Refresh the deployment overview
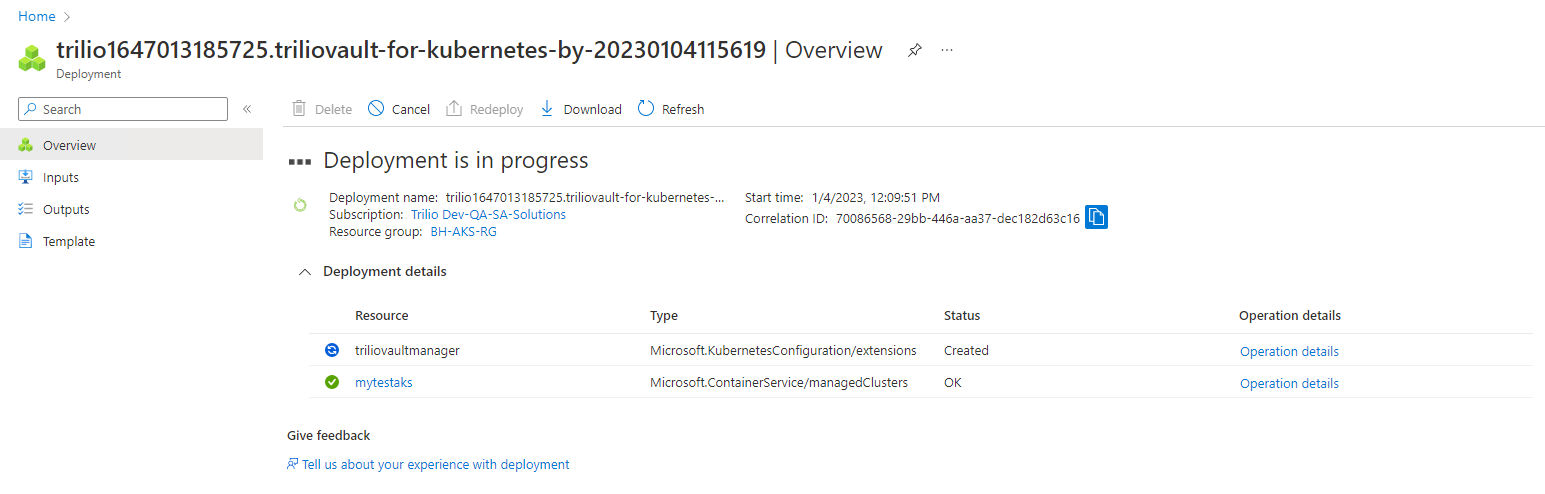Screen dimensions: 1545x494 671,109
